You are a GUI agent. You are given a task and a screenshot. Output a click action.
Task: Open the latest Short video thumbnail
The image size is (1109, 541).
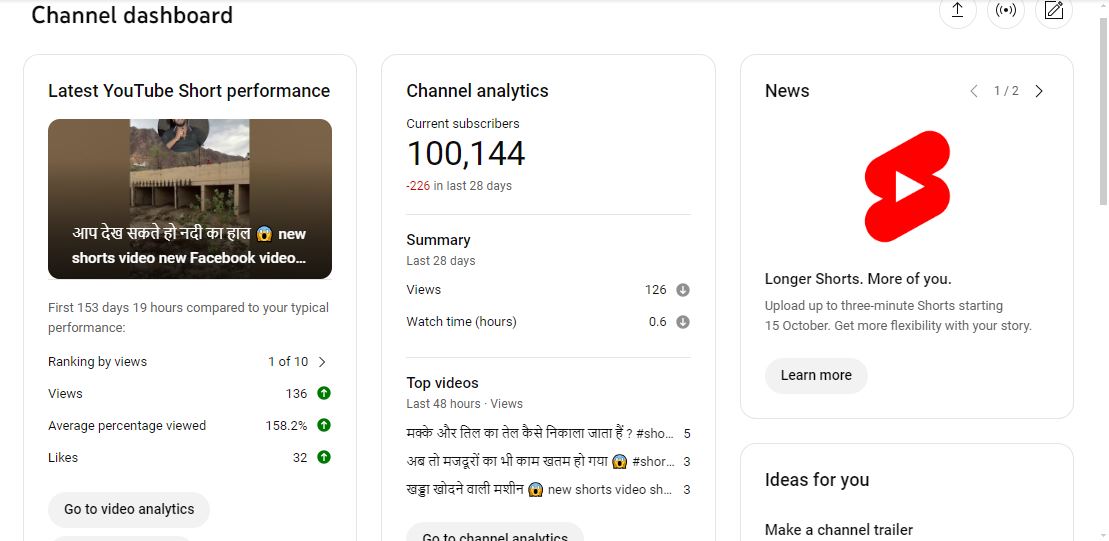click(x=190, y=199)
